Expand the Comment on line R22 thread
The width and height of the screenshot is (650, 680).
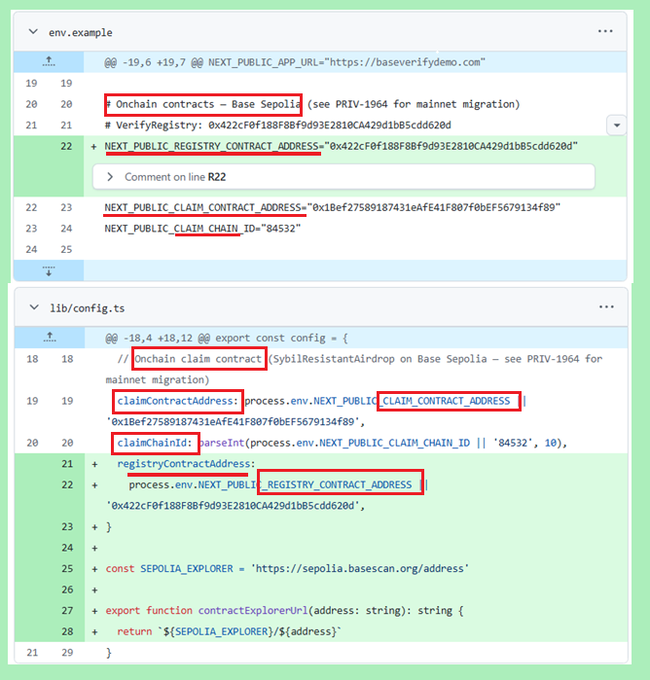click(110, 177)
